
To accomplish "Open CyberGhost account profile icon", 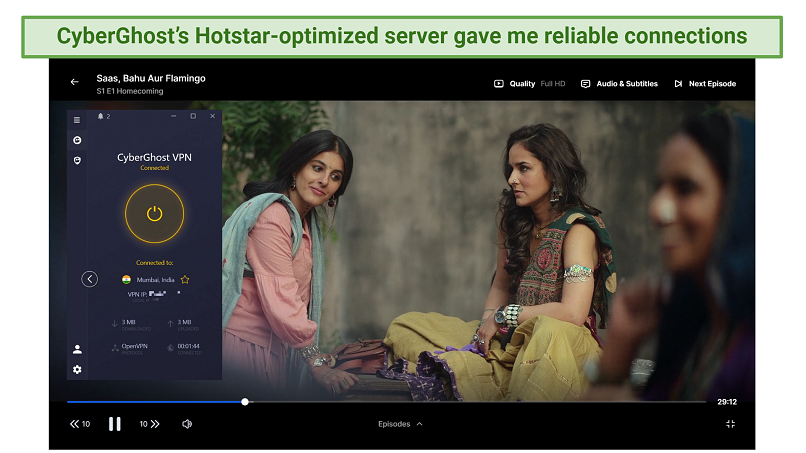I will click(77, 350).
